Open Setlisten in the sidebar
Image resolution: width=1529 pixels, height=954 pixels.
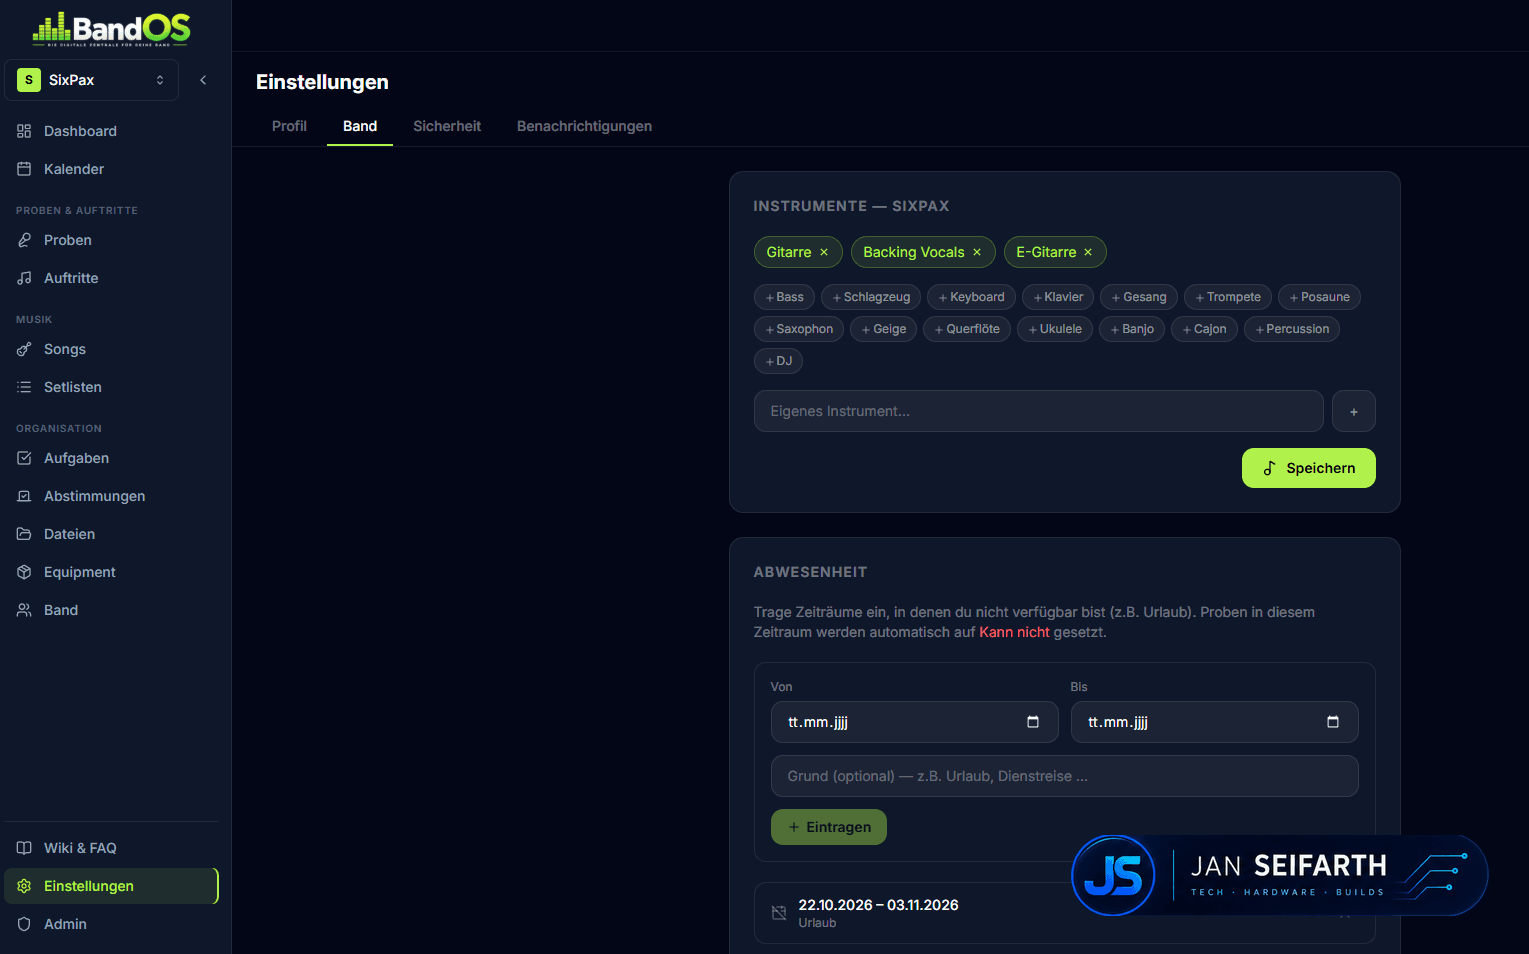[x=110, y=387]
